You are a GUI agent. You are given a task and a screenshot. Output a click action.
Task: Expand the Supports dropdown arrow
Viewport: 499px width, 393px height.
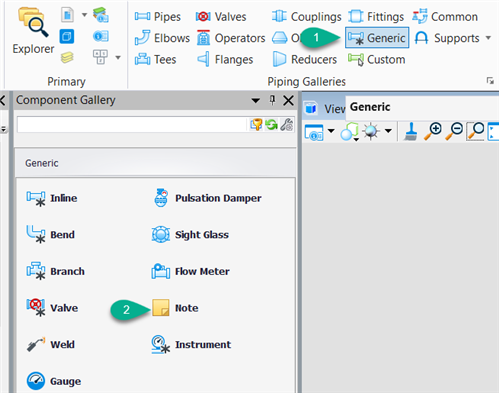pyautogui.click(x=488, y=38)
